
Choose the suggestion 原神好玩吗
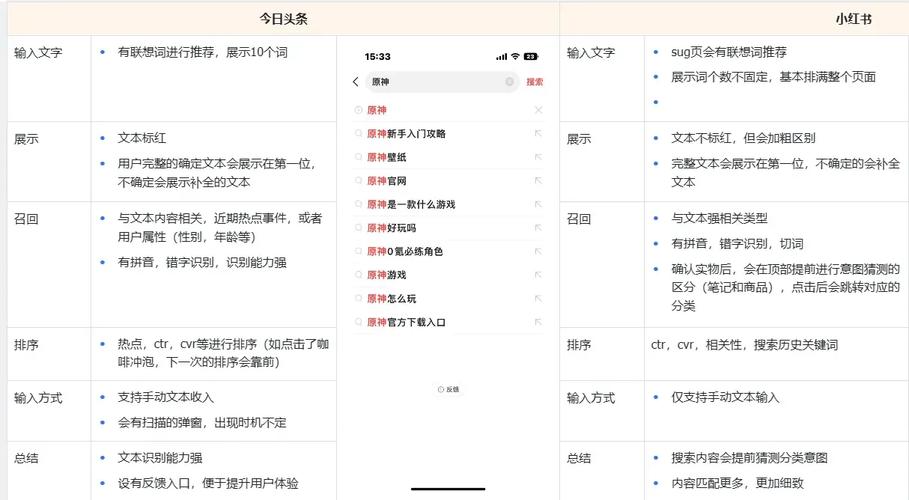pyautogui.click(x=391, y=227)
